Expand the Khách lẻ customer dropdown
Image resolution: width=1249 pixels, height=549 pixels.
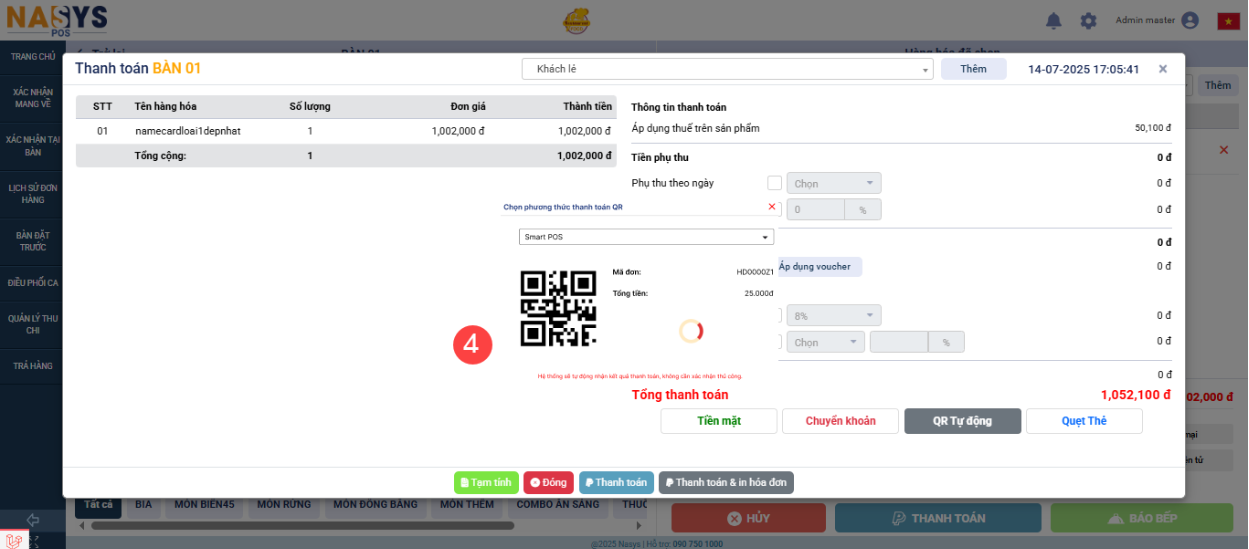(727, 69)
